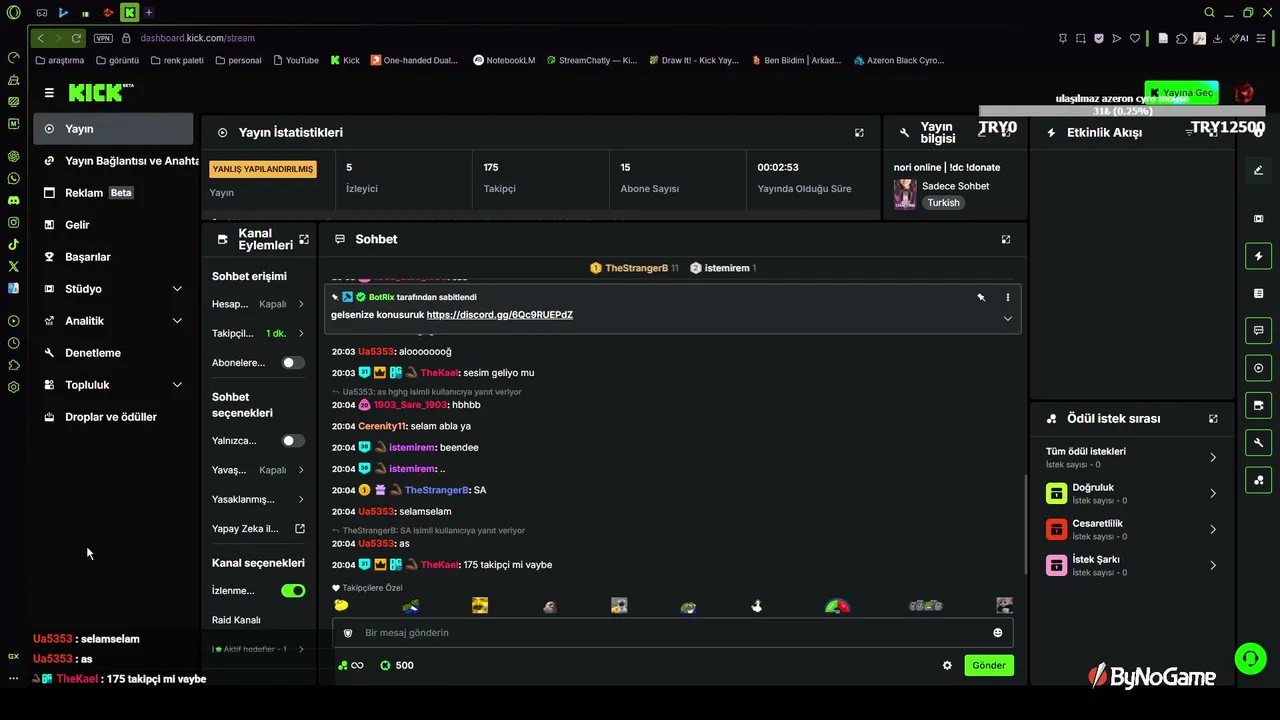Screen dimensions: 1280x720
Task: Open Droplar ve ödüller page
Action: pyautogui.click(x=113, y=417)
